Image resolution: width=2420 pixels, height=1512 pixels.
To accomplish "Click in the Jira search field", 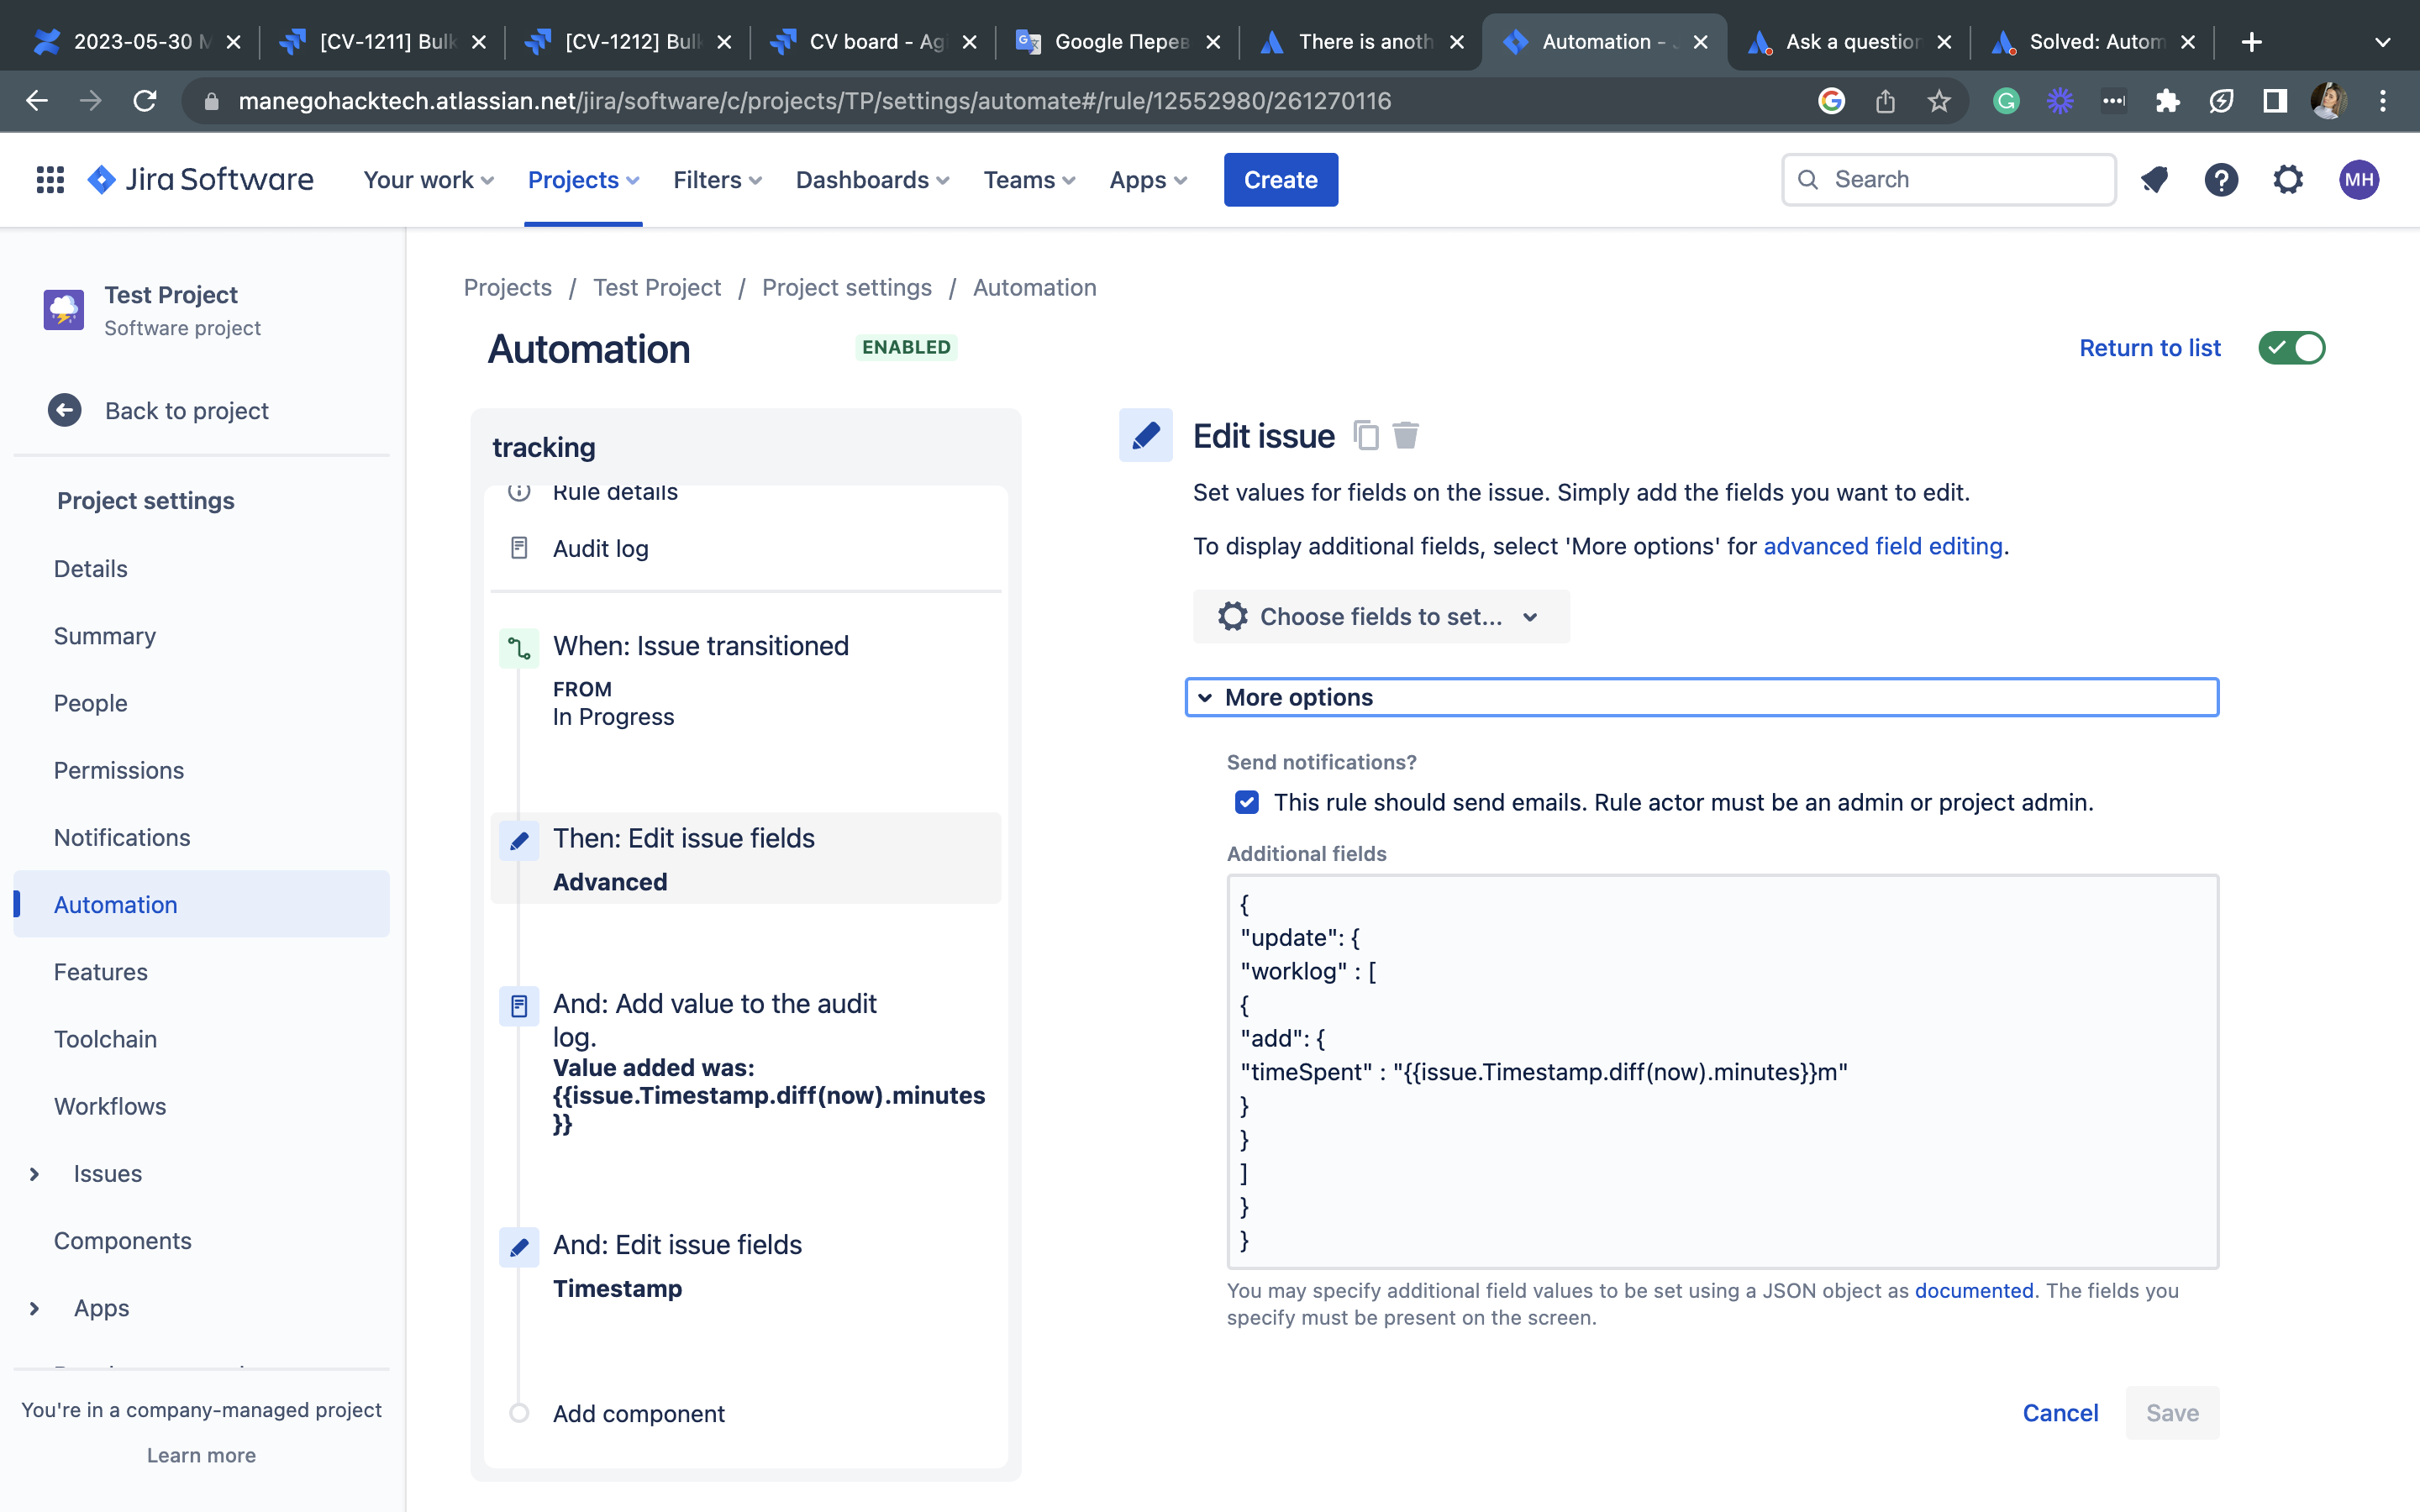I will [x=1948, y=180].
